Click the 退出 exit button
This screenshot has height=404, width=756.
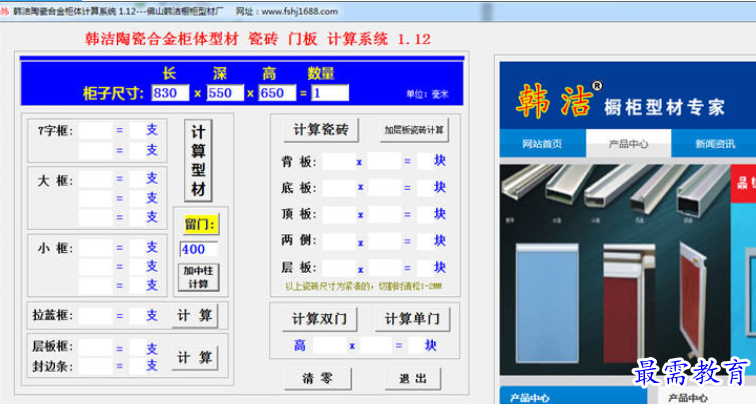coord(413,378)
